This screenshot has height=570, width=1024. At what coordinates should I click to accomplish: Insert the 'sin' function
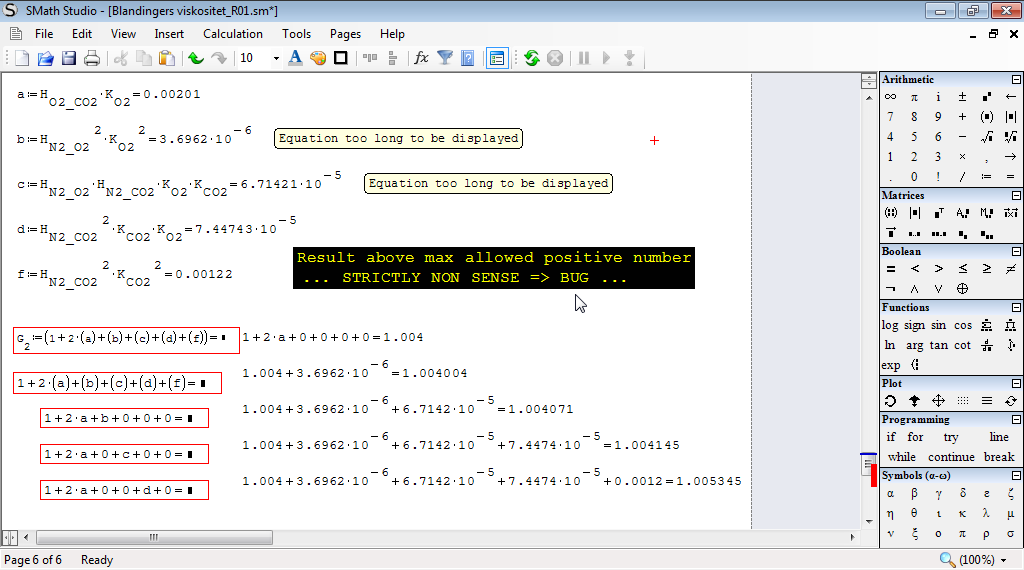click(x=938, y=325)
